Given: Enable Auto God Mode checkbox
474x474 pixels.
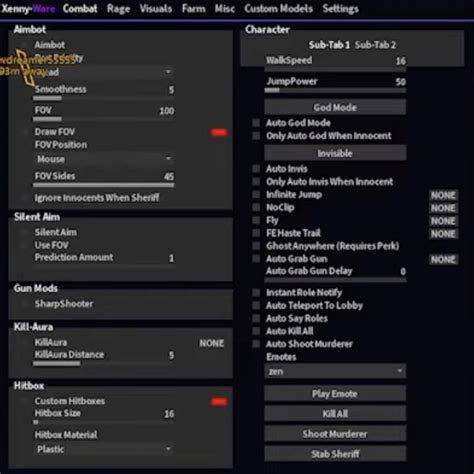Looking at the screenshot, I should (256, 123).
